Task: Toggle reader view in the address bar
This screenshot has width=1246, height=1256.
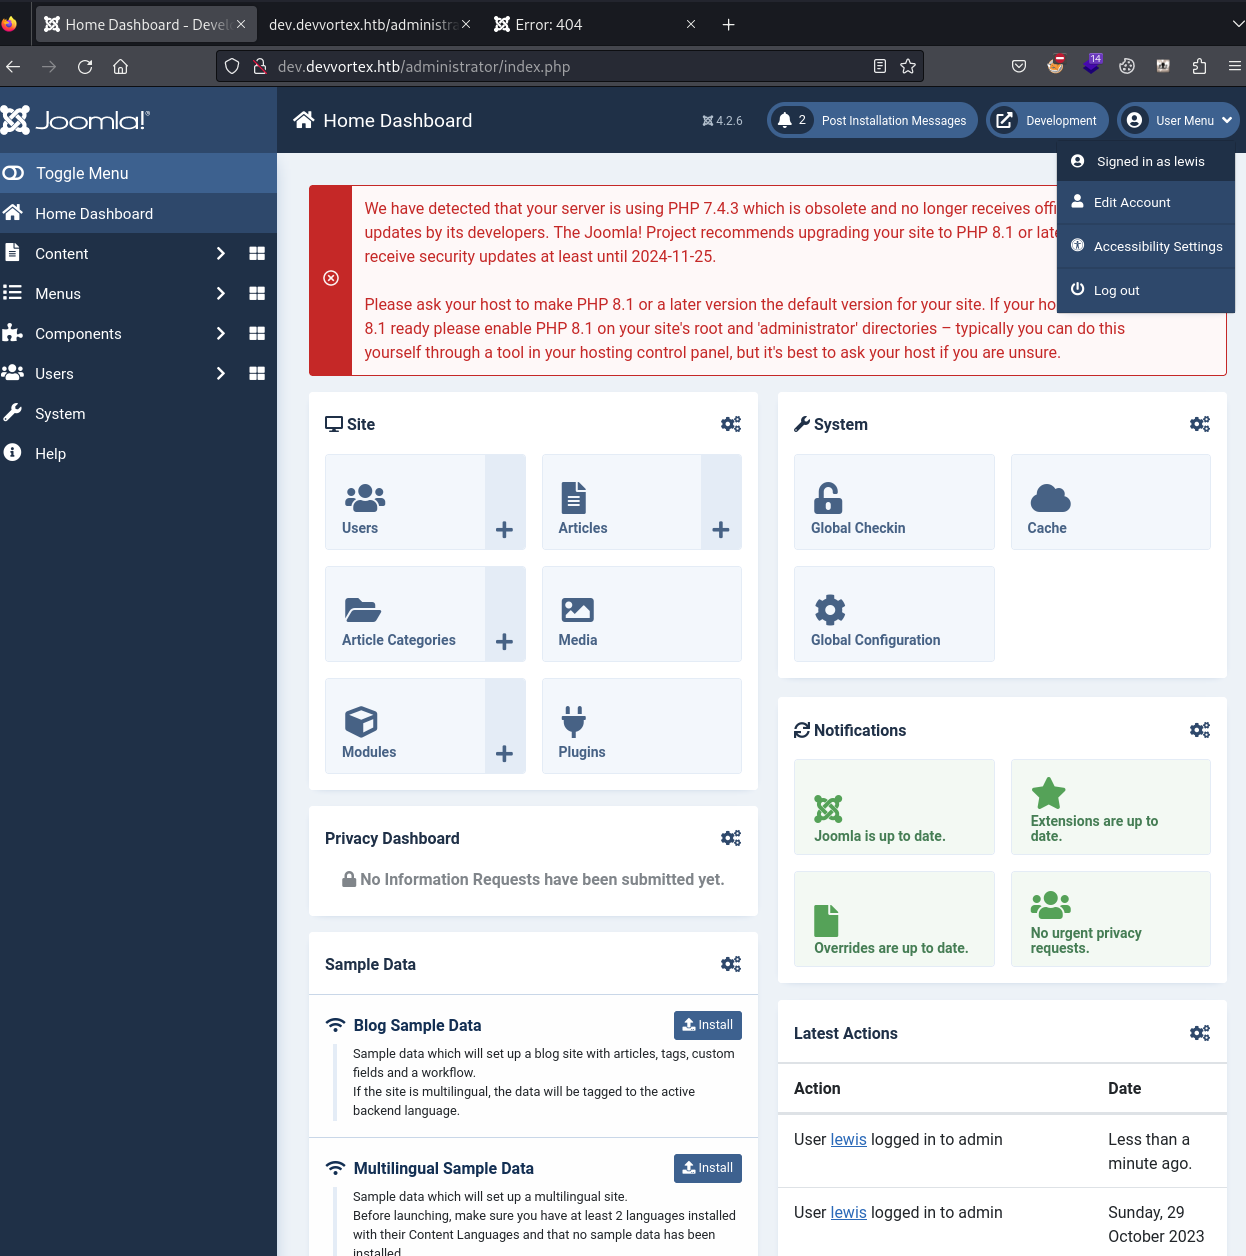Action: [879, 66]
